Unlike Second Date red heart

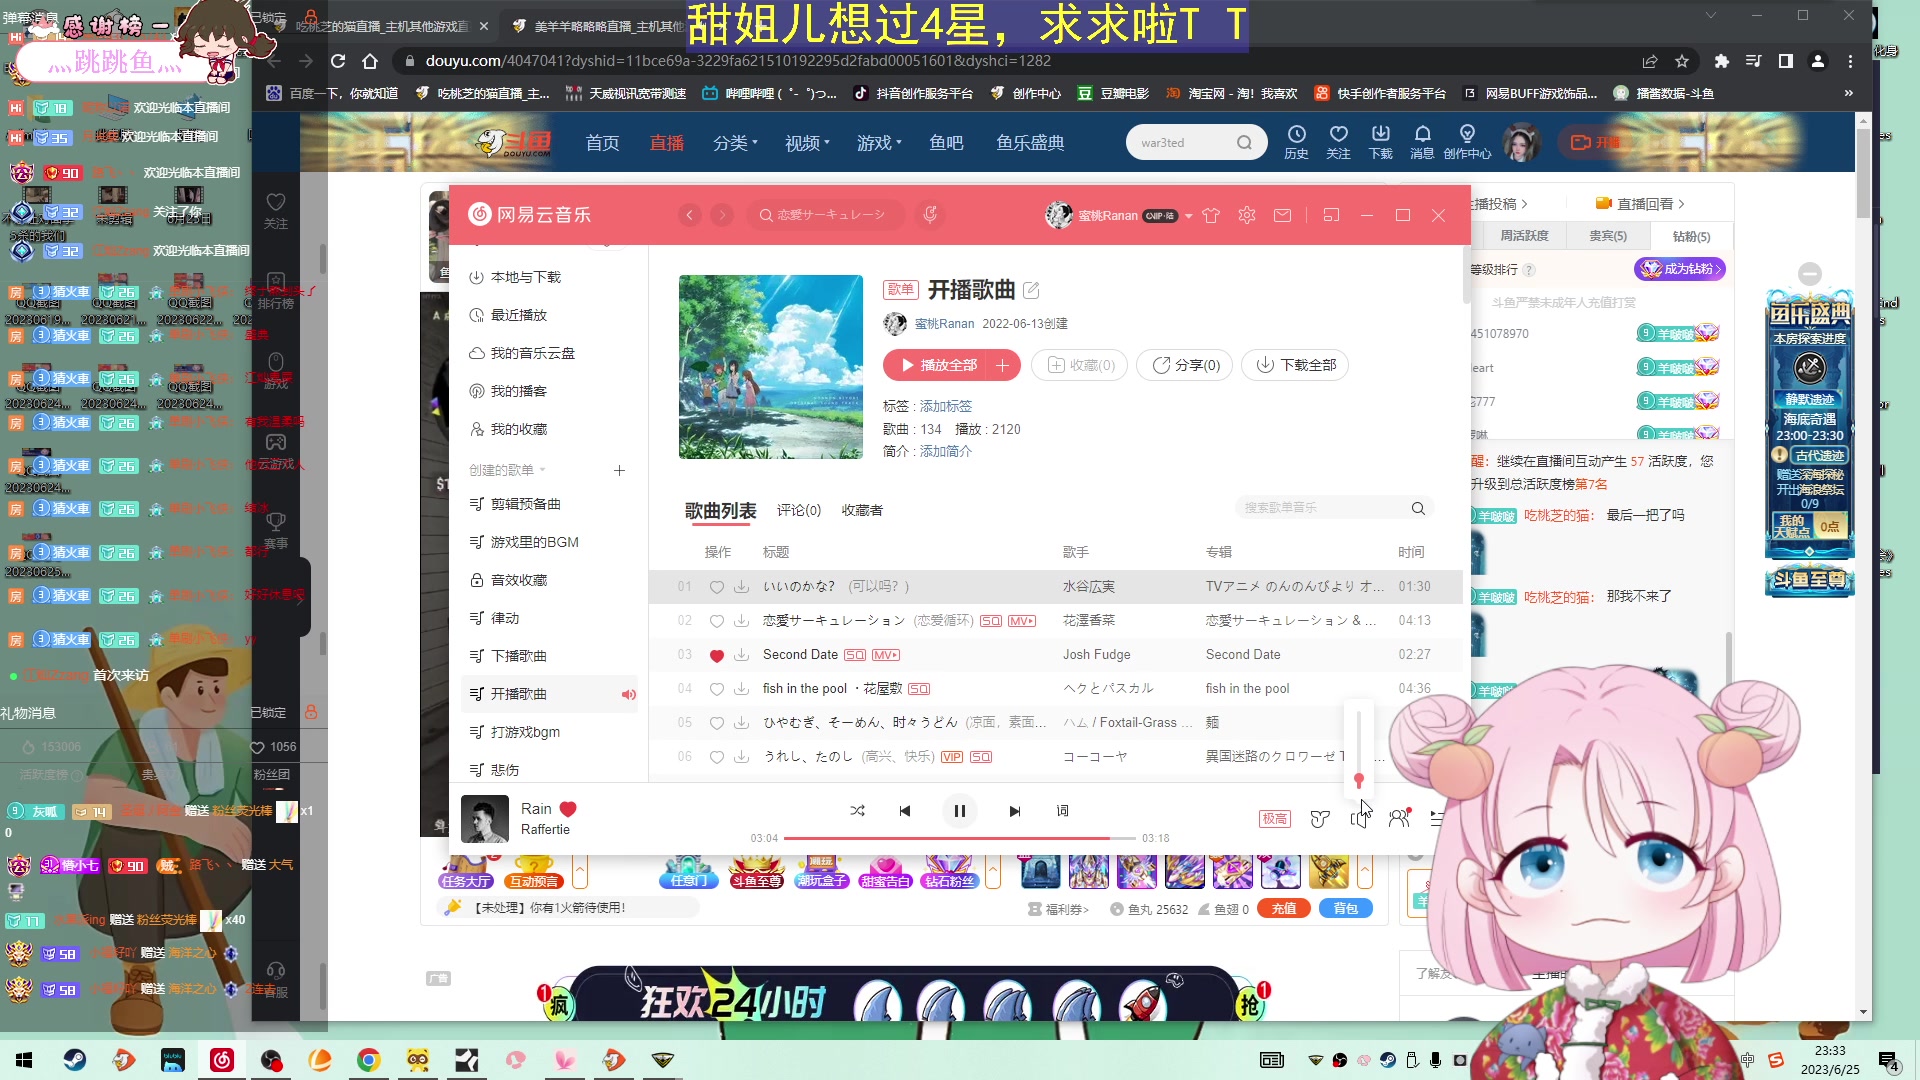(x=716, y=656)
